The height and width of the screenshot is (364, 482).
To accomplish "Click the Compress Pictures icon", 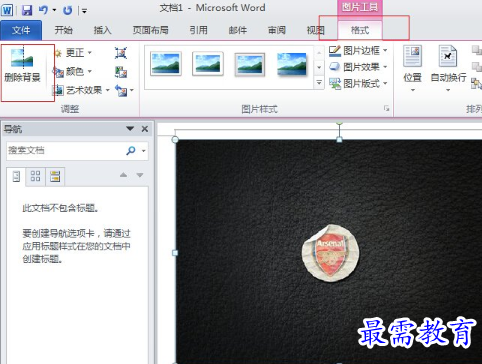I will [121, 53].
